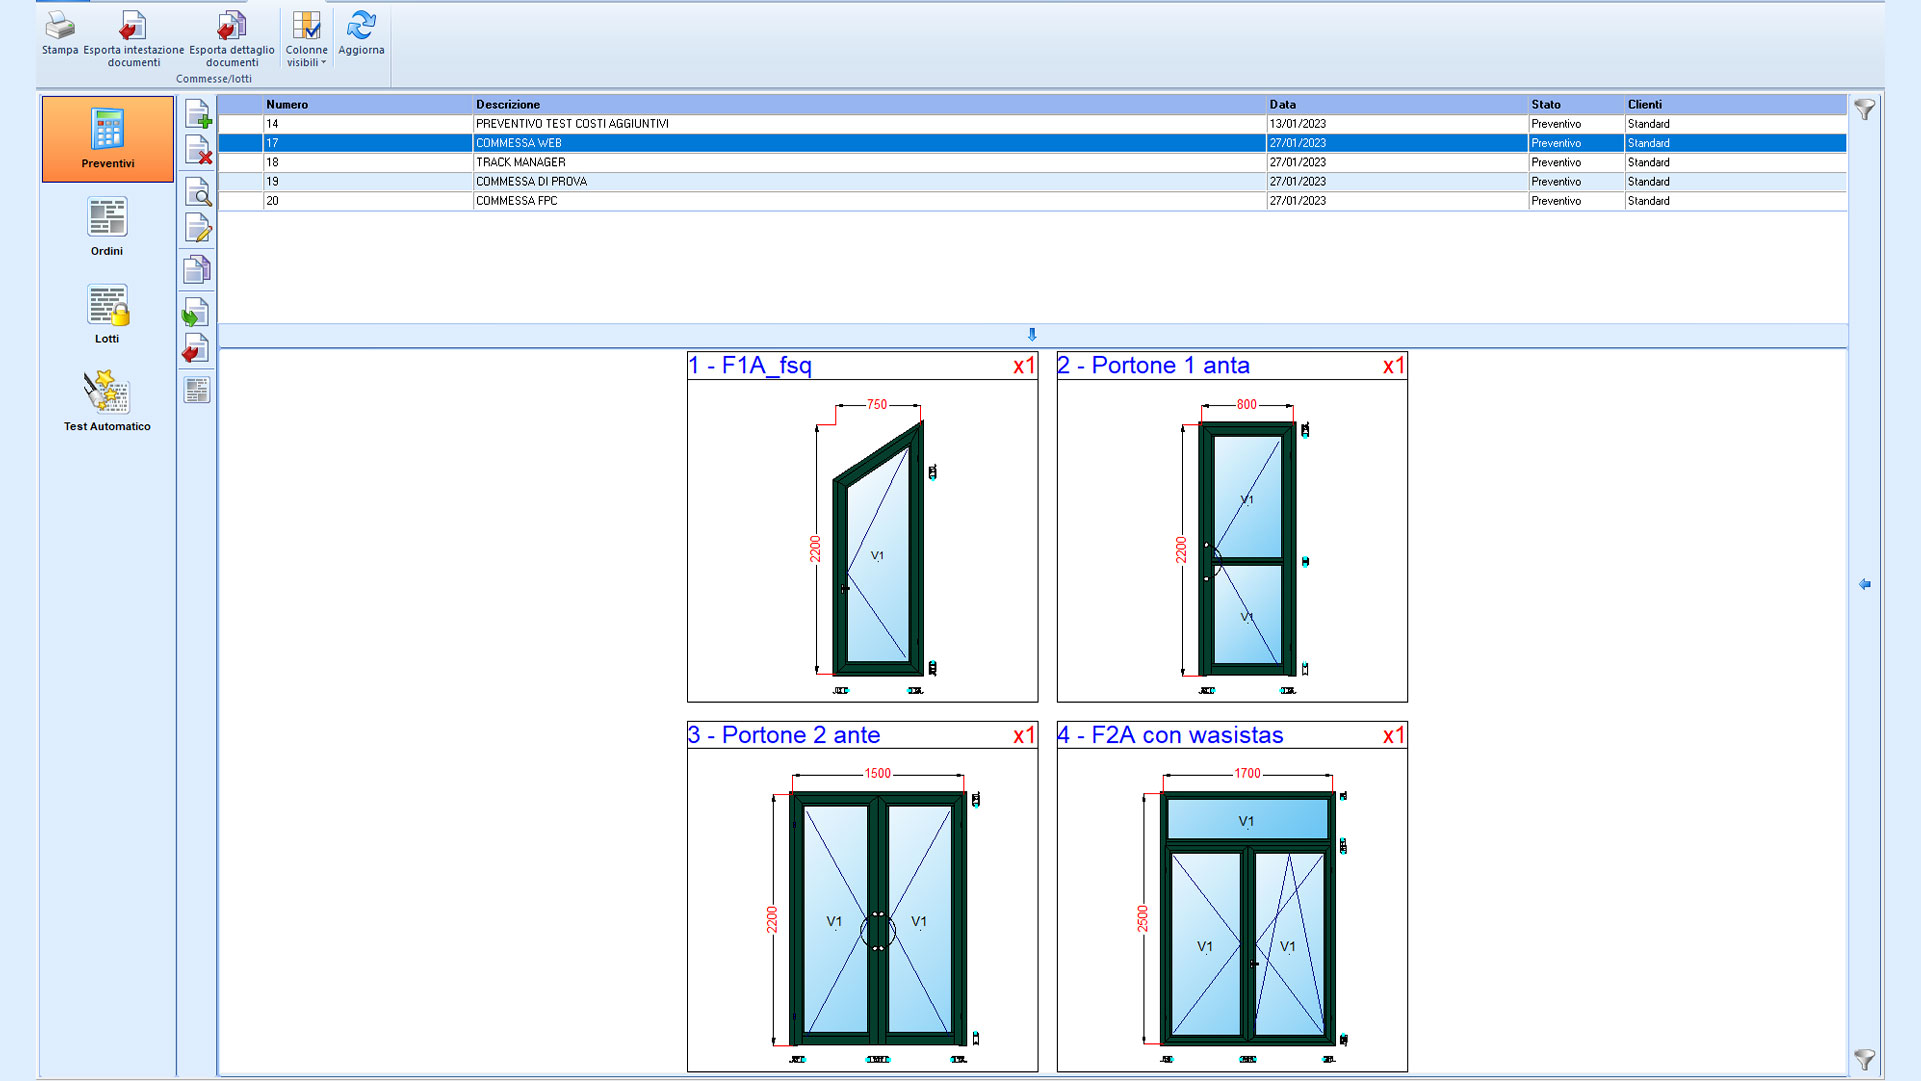Edit document with pencil icon
The image size is (1921, 1081).
[198, 229]
